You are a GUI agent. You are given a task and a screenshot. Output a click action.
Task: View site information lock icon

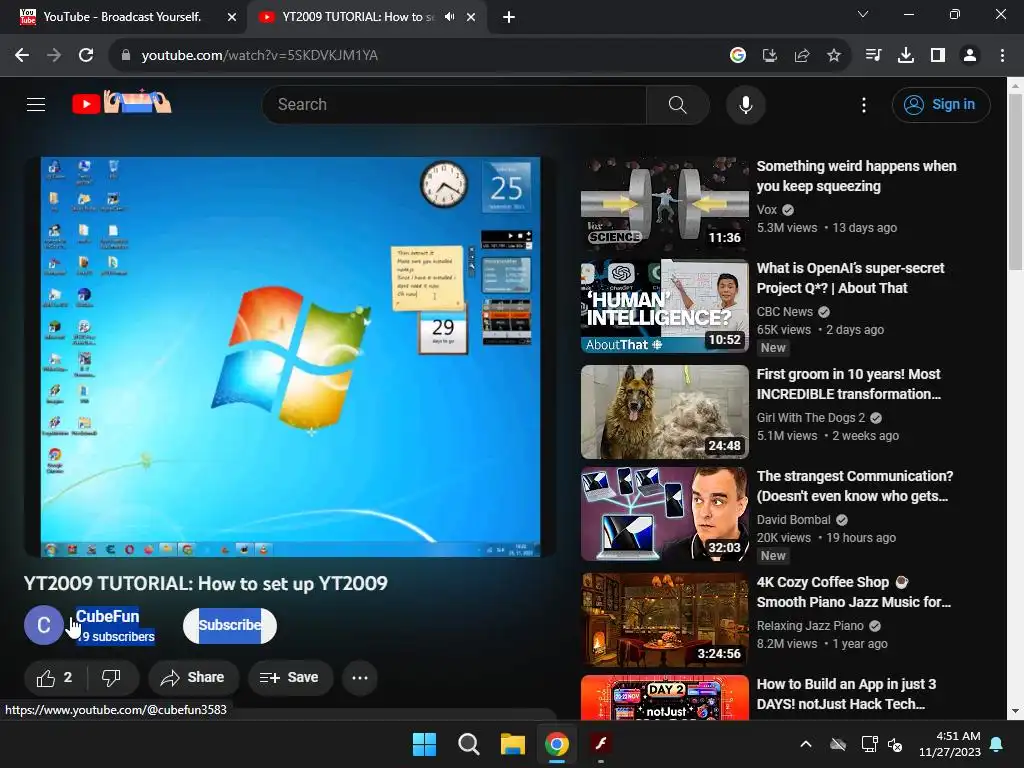[126, 56]
